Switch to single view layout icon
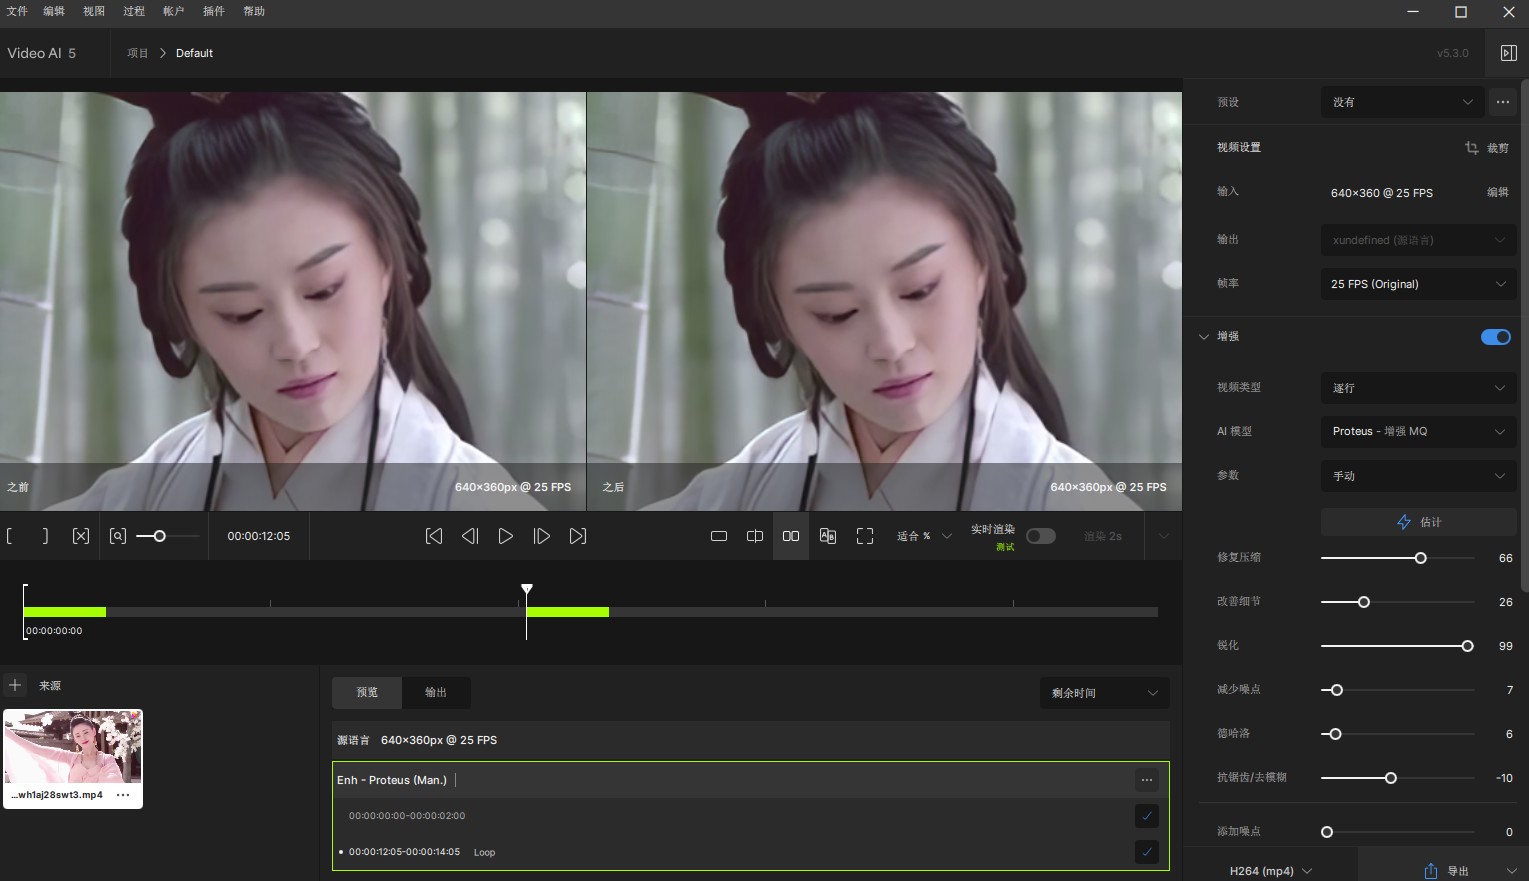The width and height of the screenshot is (1529, 881). tap(719, 536)
